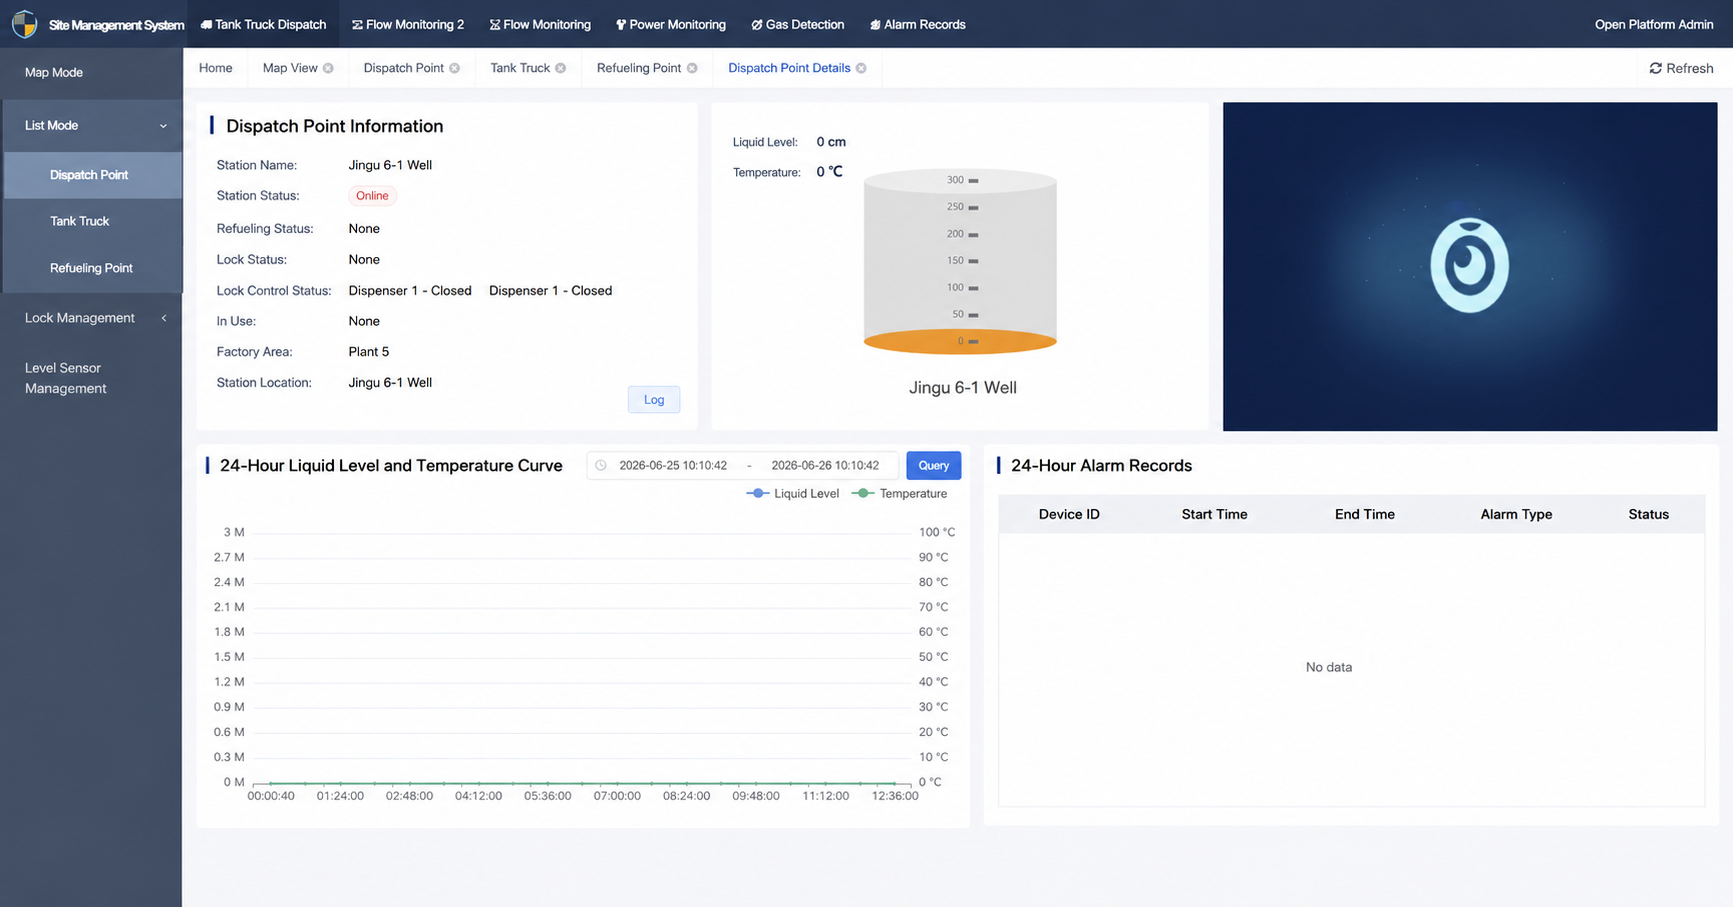Switch to the Tank Truck tab

[520, 68]
